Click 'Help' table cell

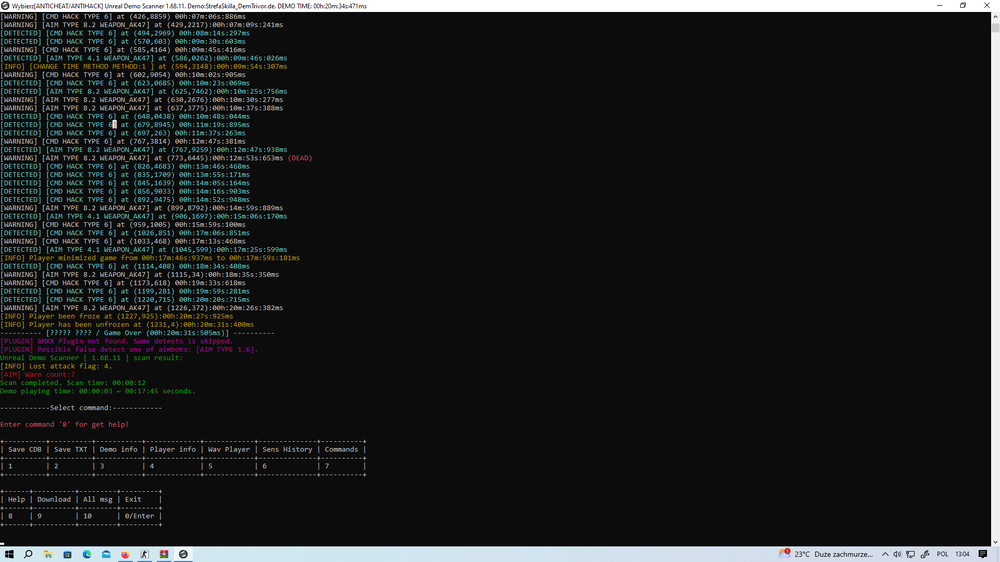point(17,499)
